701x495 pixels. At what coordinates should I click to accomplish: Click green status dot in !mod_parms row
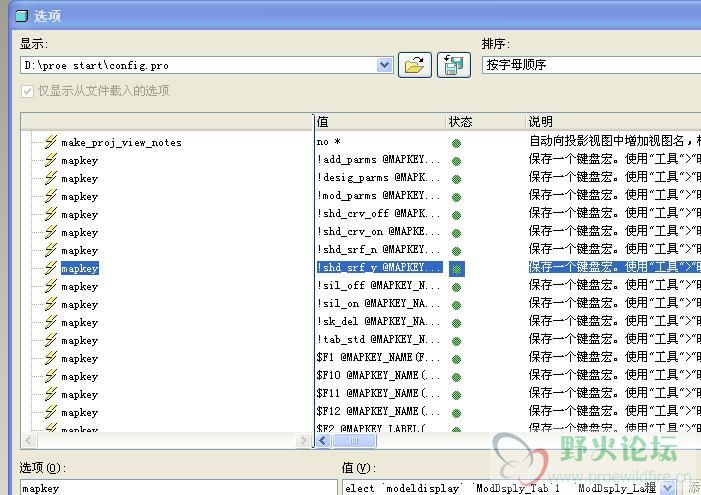pos(456,197)
